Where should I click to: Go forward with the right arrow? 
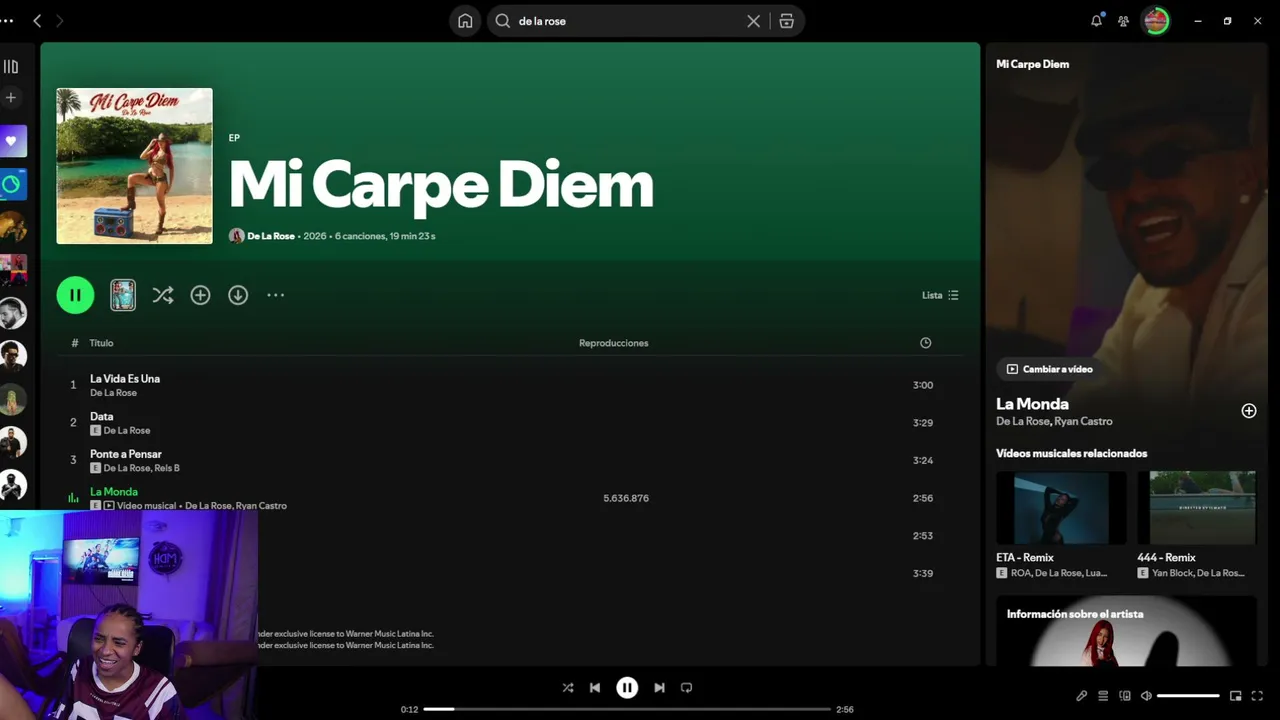(60, 21)
